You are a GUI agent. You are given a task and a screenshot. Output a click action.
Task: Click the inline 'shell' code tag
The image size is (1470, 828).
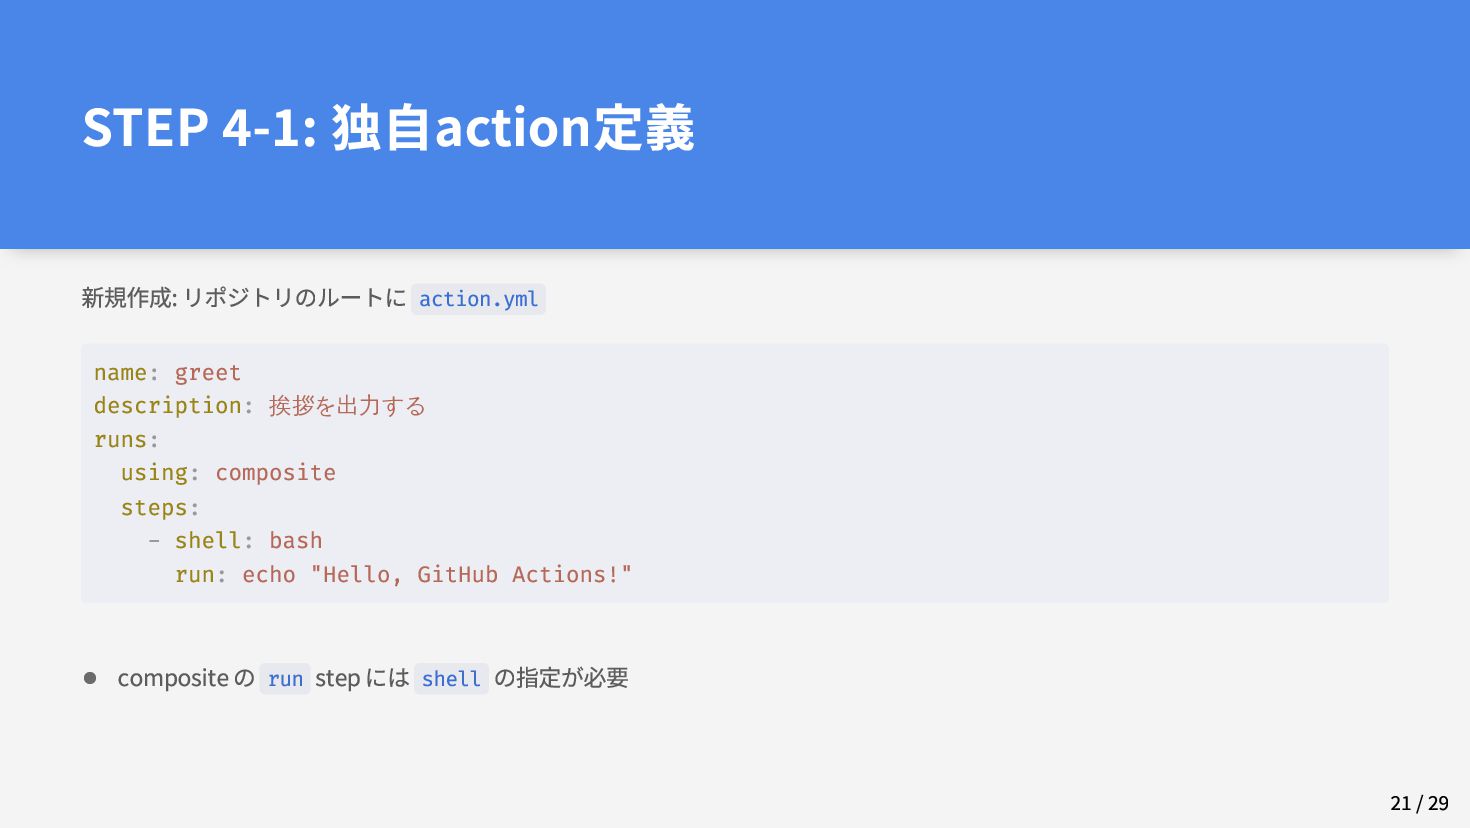[451, 679]
